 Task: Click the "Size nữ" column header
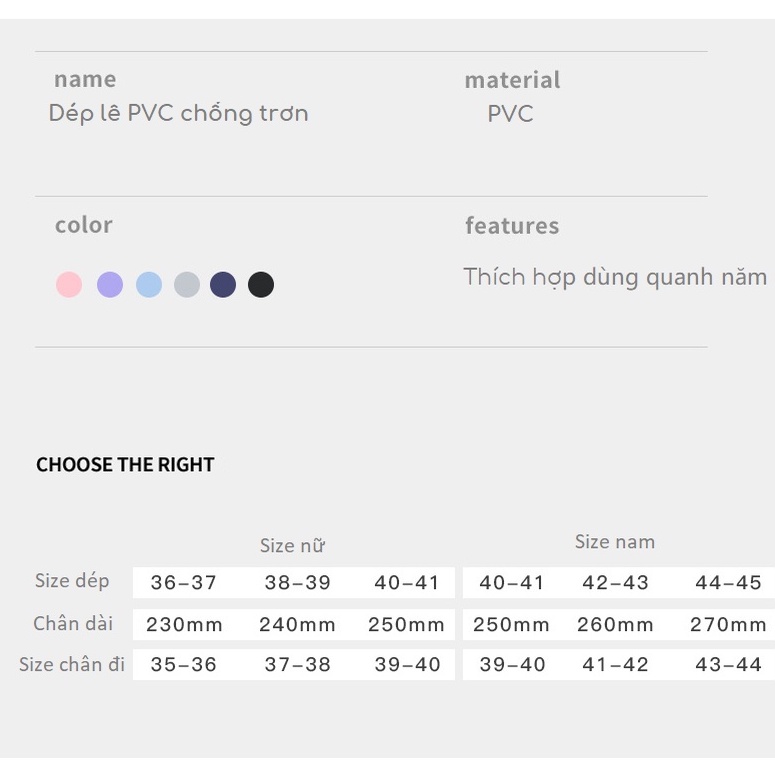tap(292, 546)
